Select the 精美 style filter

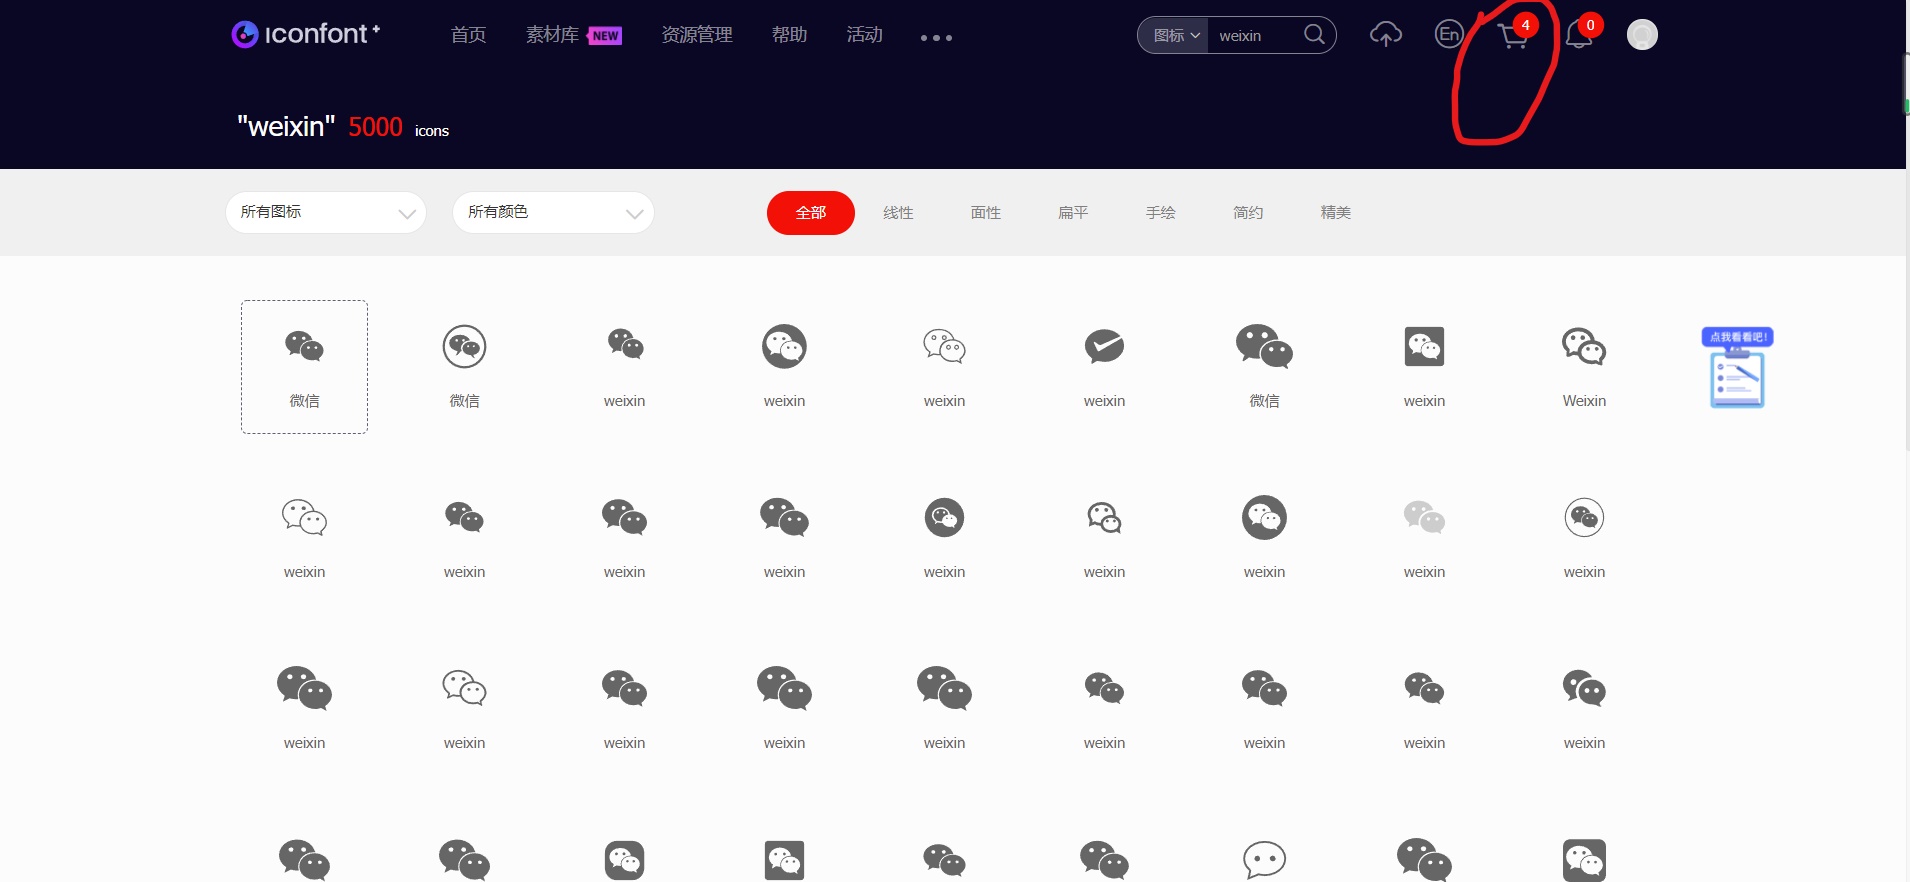pos(1336,213)
